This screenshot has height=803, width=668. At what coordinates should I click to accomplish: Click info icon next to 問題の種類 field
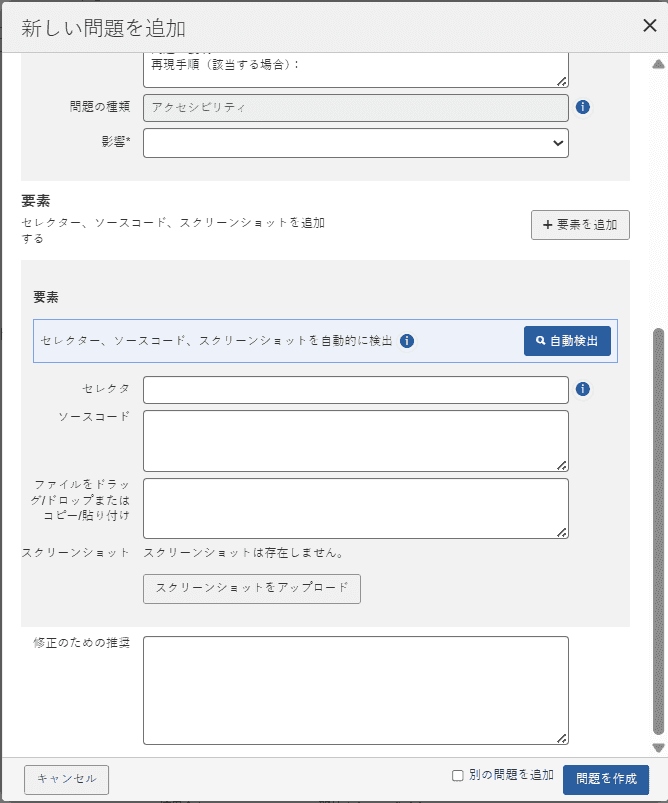pos(583,107)
